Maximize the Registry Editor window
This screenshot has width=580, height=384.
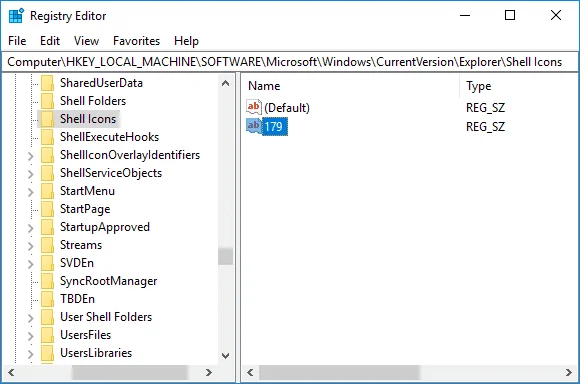tap(510, 16)
